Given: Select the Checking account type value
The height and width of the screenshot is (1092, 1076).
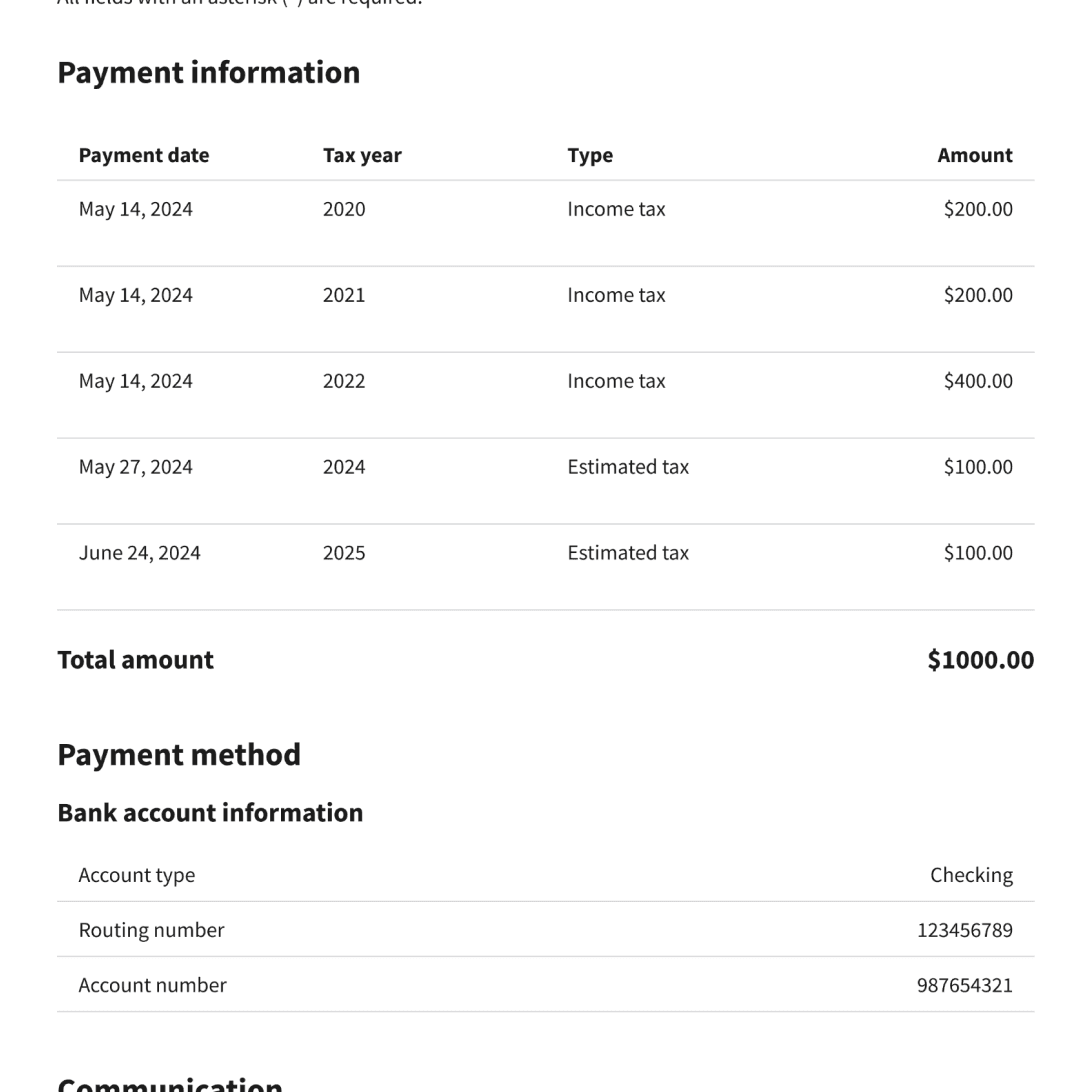Looking at the screenshot, I should 972,875.
